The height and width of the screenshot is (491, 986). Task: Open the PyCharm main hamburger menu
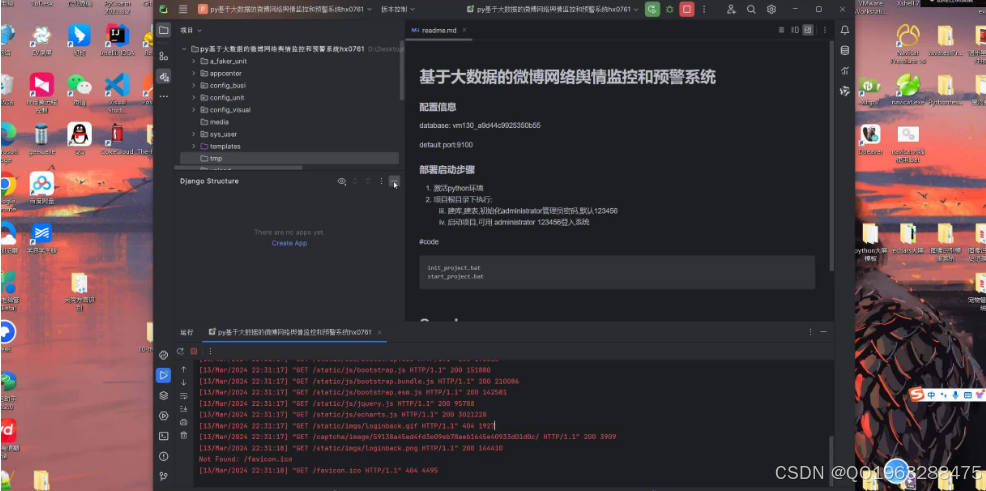[183, 9]
